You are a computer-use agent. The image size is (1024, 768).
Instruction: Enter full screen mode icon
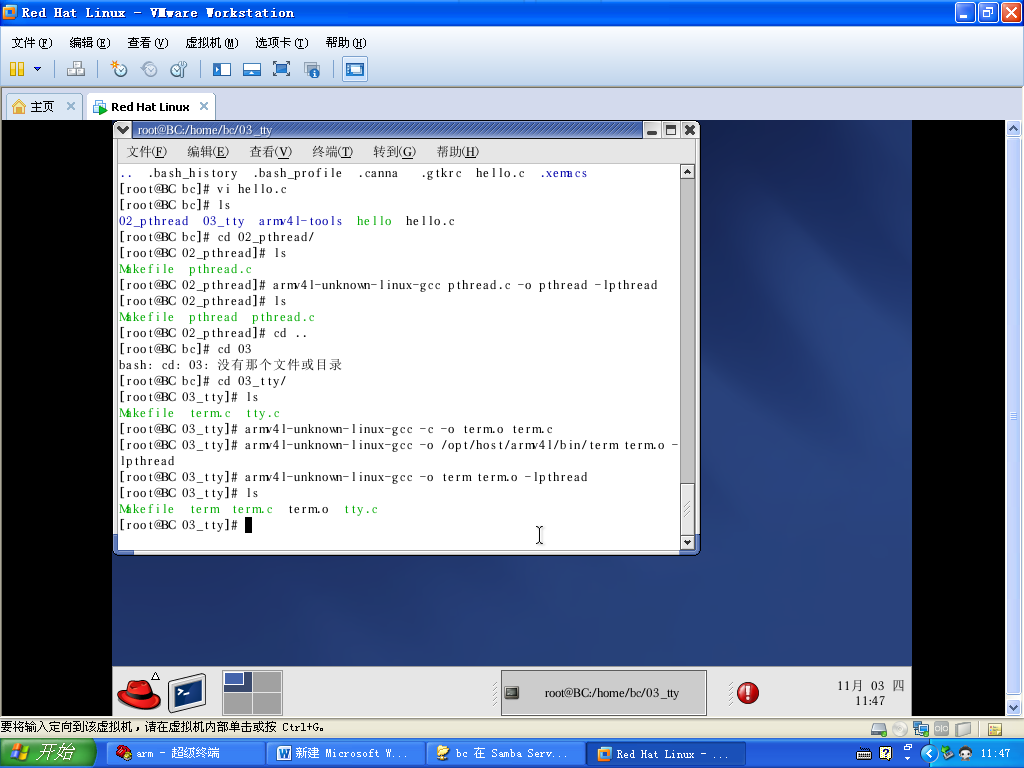click(281, 69)
